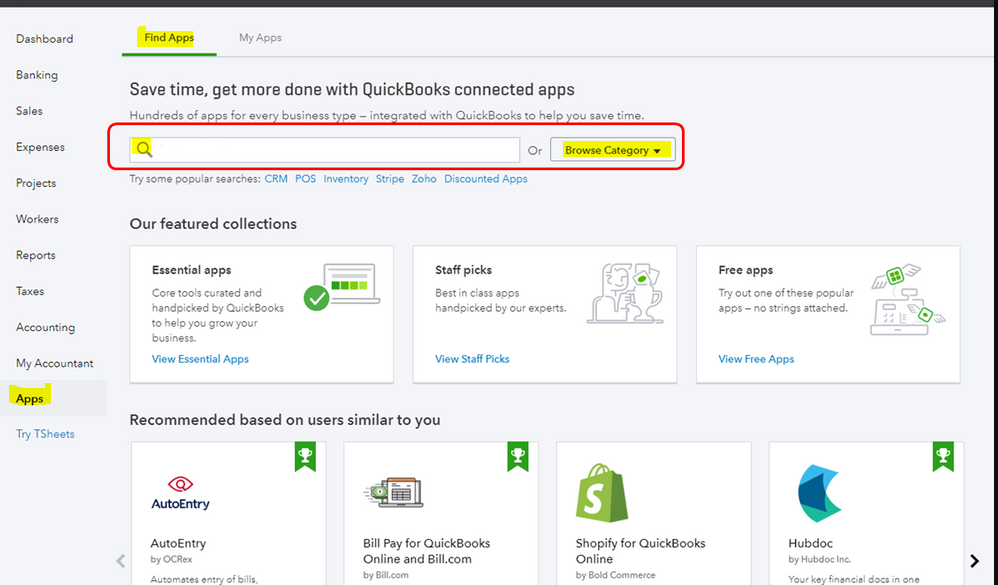
Task: Click the Bill Pay app icon
Action: [x=393, y=492]
